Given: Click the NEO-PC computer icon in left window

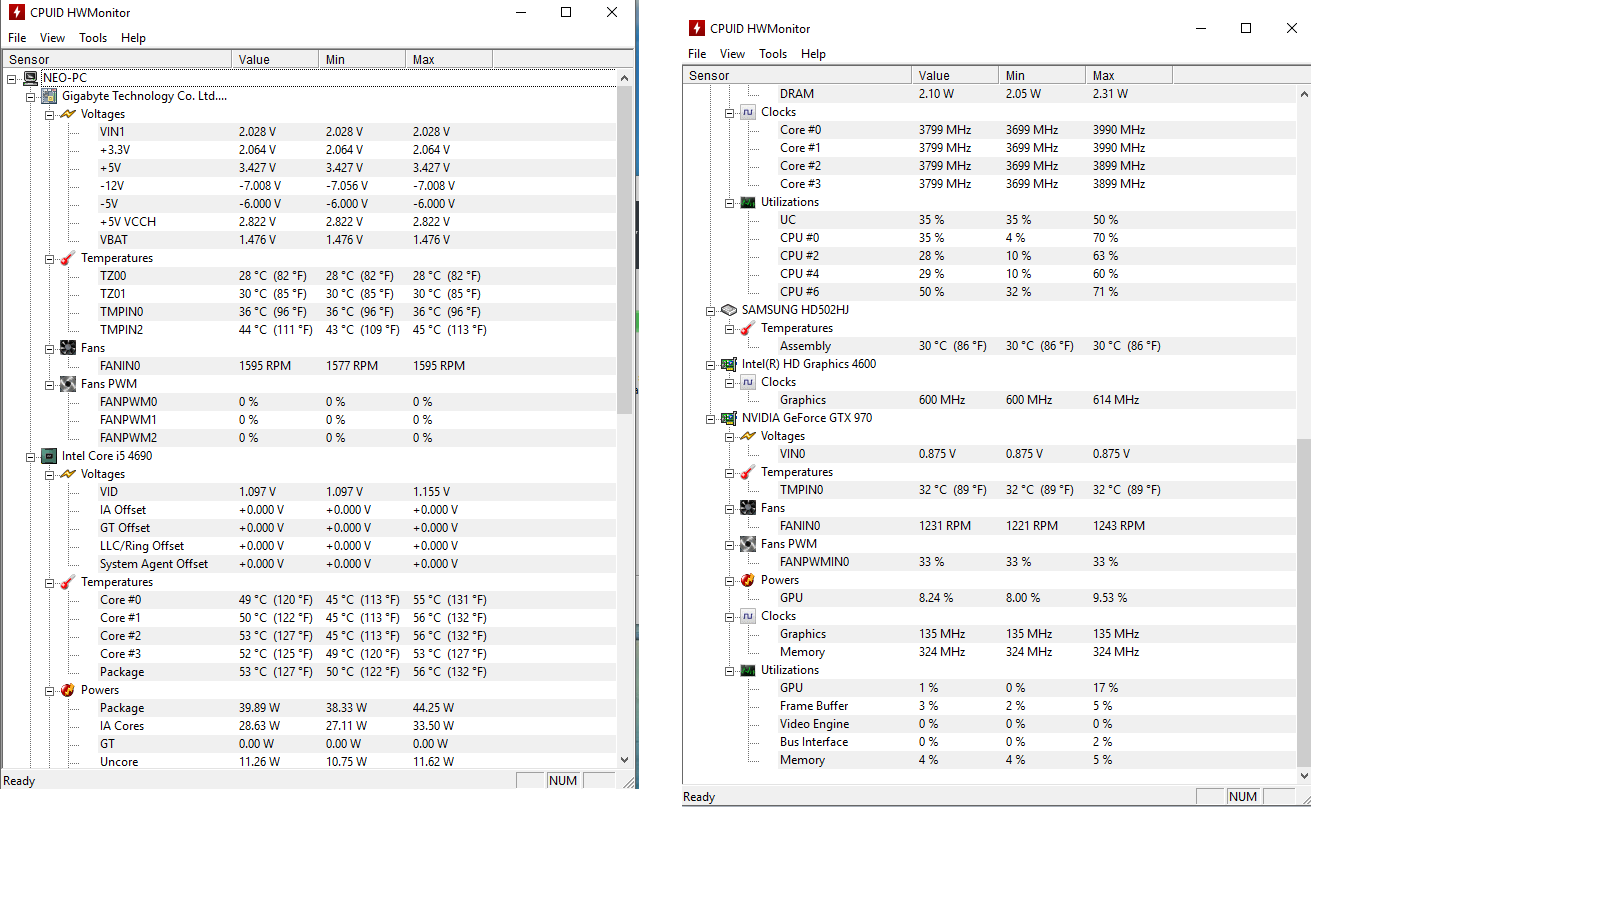Looking at the screenshot, I should point(30,78).
